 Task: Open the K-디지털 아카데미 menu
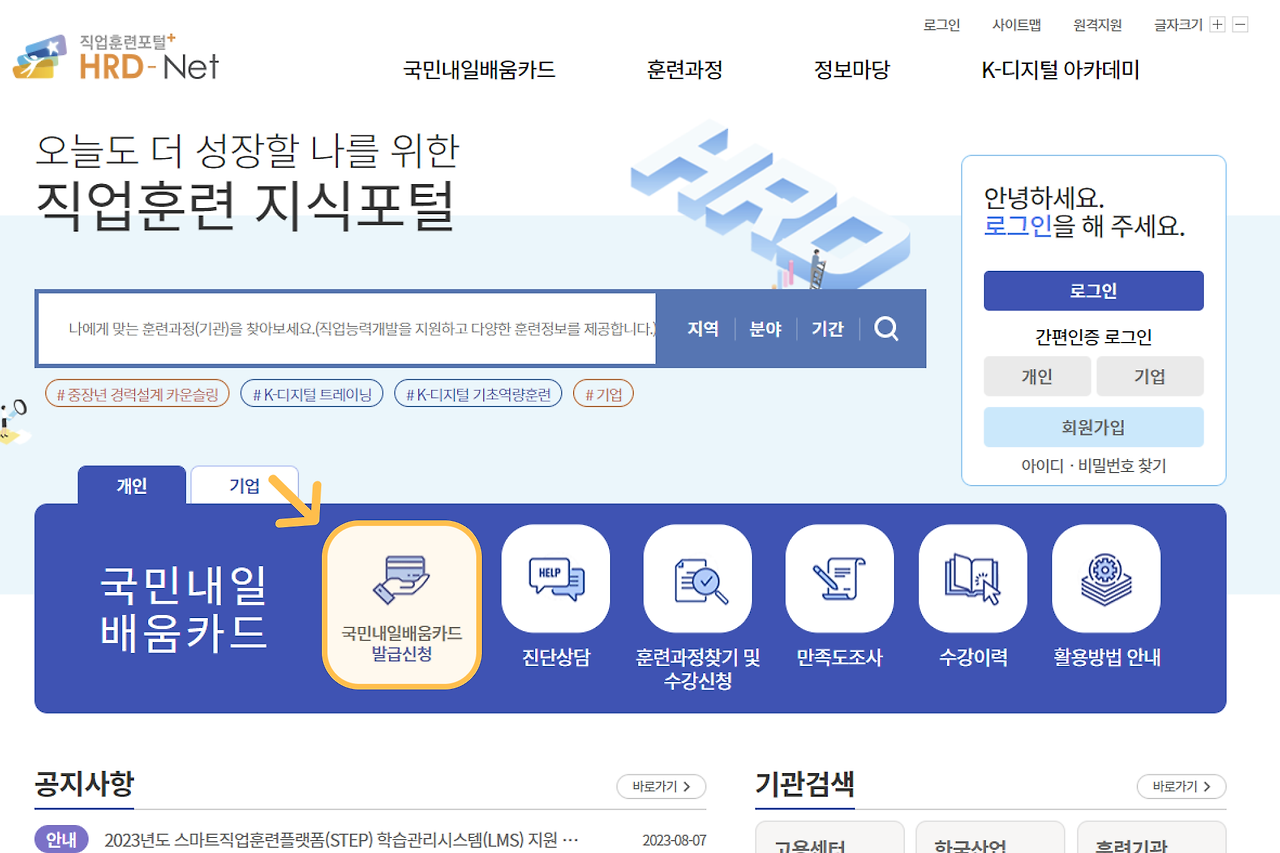[x=1060, y=69]
